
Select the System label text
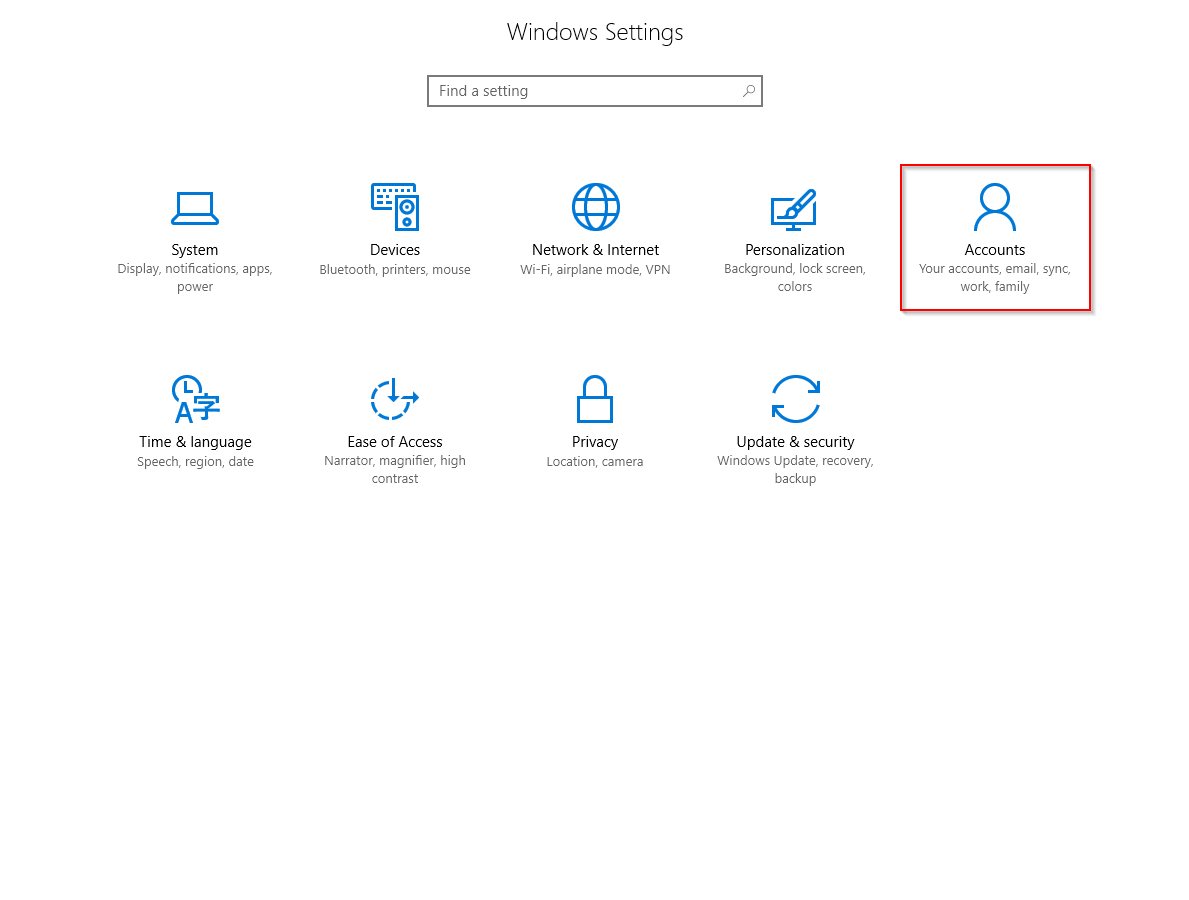(x=195, y=250)
